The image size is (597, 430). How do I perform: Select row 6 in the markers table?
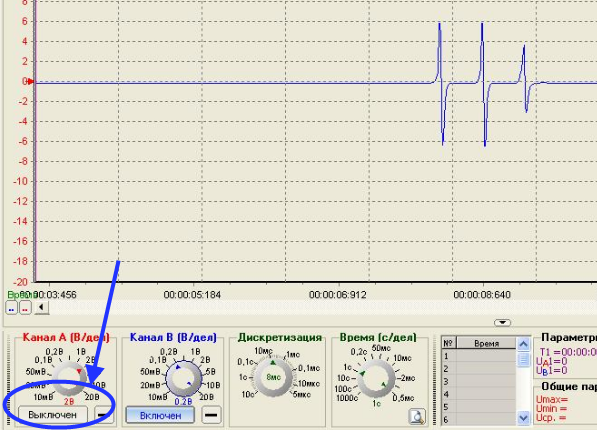(x=479, y=419)
